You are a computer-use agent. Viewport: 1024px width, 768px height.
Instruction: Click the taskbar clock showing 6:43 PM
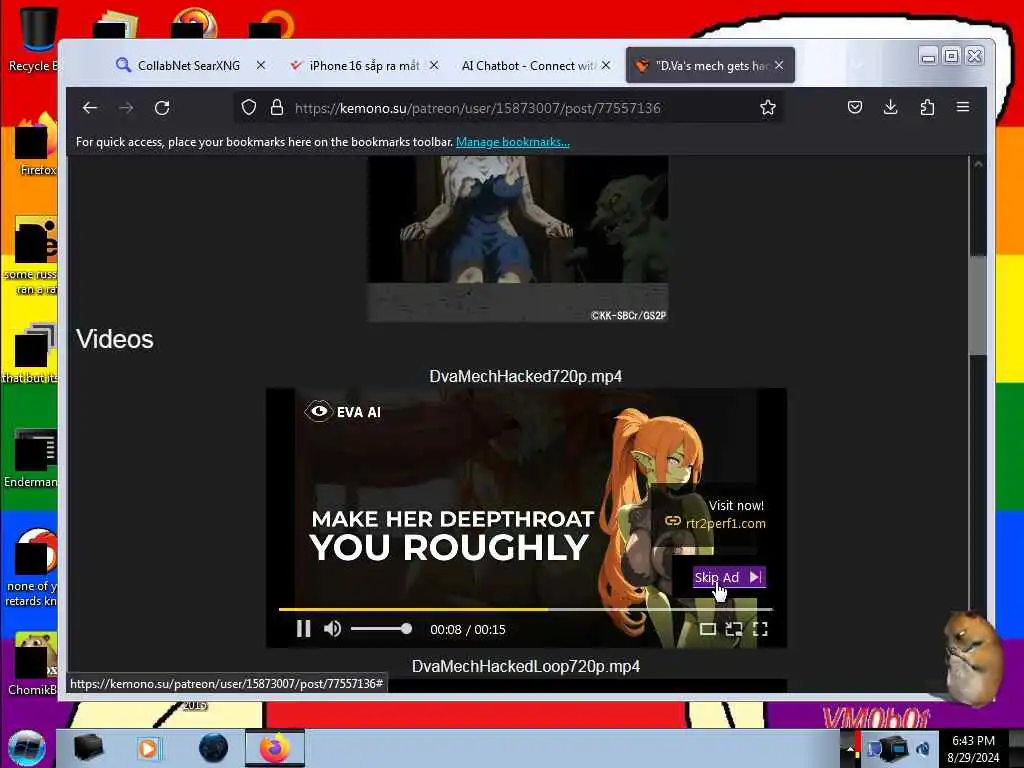pos(973,749)
